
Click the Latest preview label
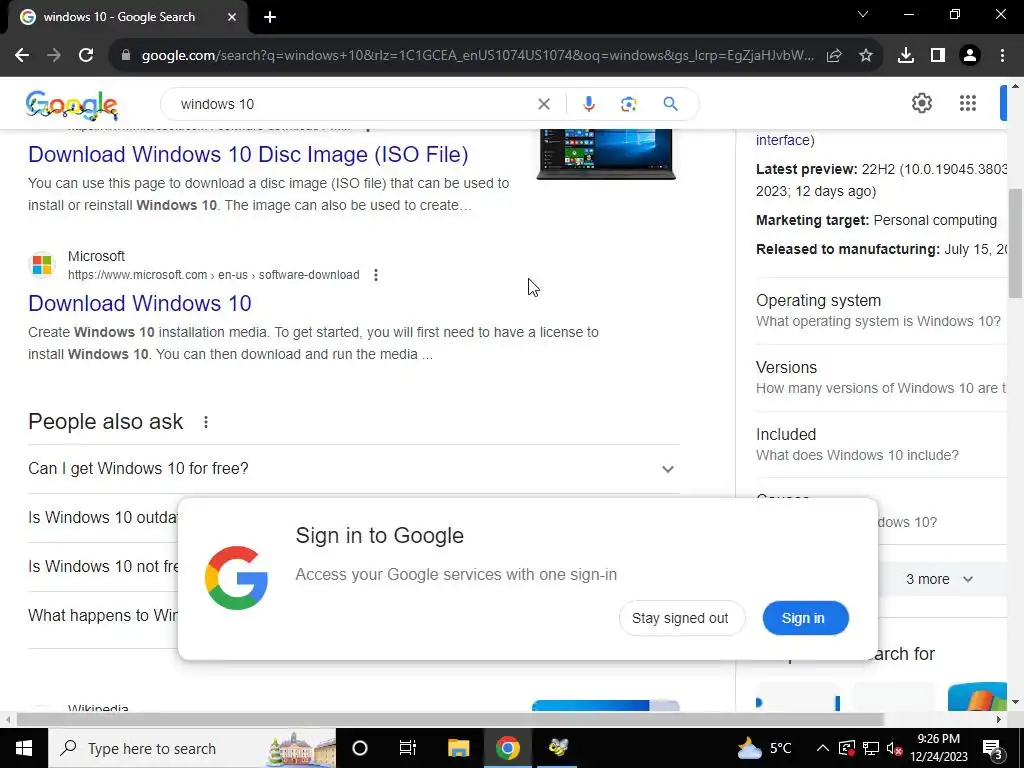pos(807,169)
